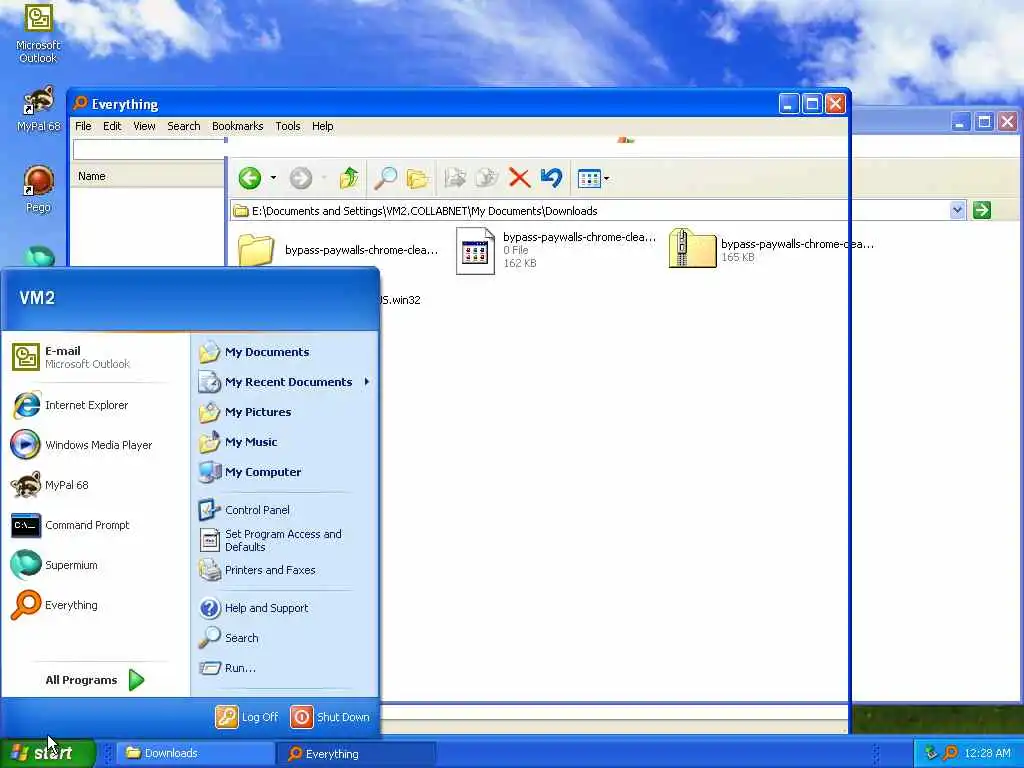This screenshot has width=1024, height=768.
Task: Open the View menu in Everything
Action: [x=144, y=126]
